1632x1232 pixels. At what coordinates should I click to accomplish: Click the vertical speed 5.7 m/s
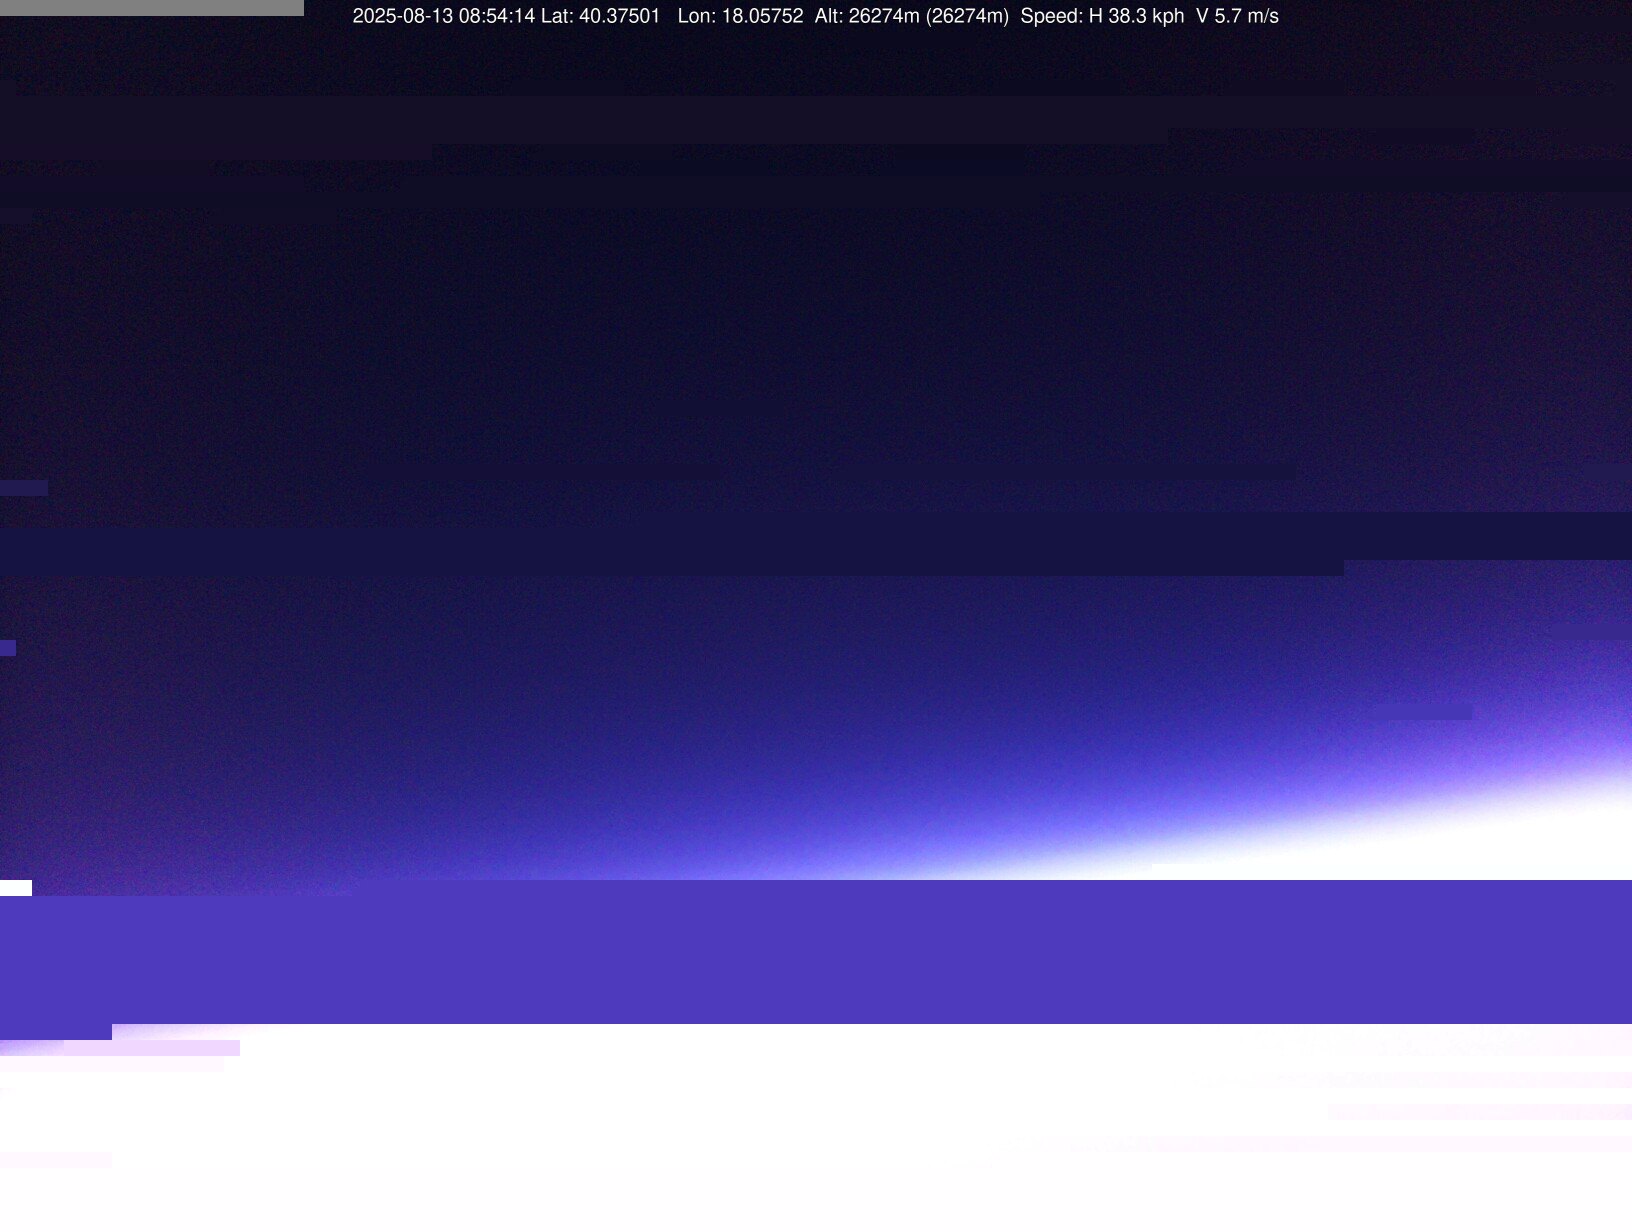[1247, 16]
